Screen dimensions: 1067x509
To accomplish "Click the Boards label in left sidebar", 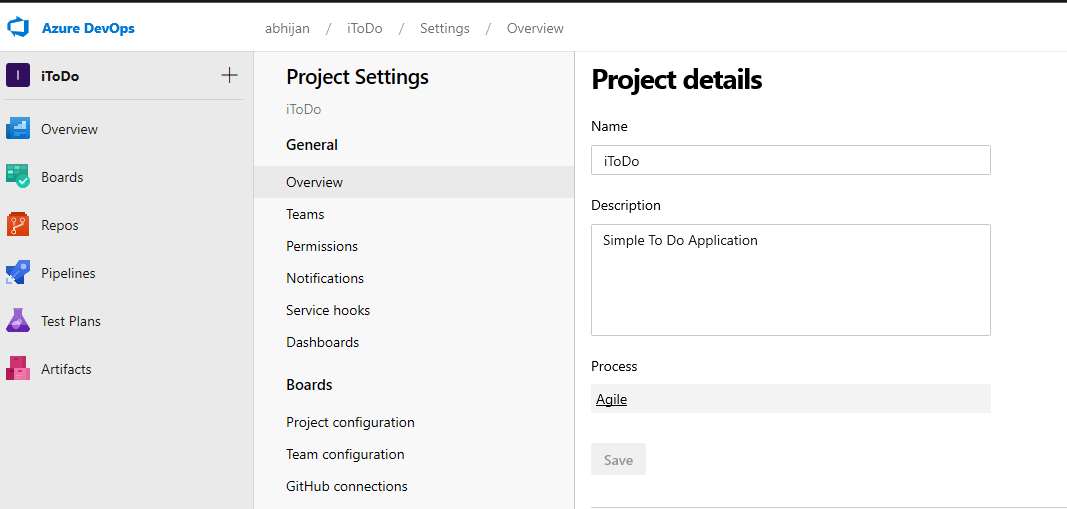I will pyautogui.click(x=62, y=177).
